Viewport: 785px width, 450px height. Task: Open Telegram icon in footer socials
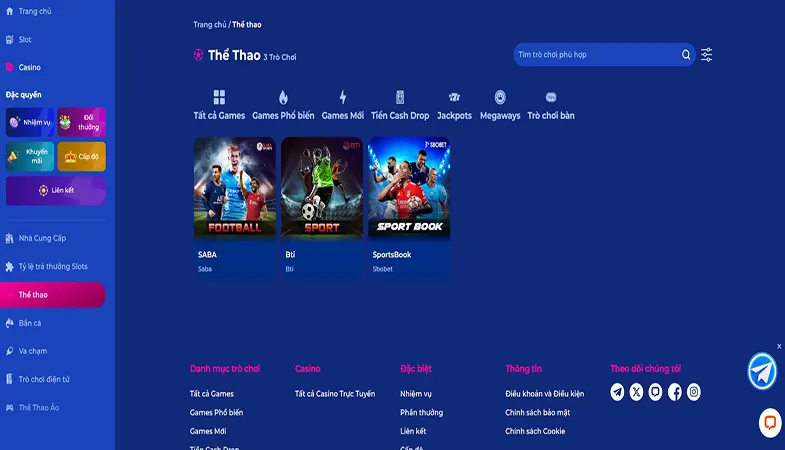click(x=617, y=392)
